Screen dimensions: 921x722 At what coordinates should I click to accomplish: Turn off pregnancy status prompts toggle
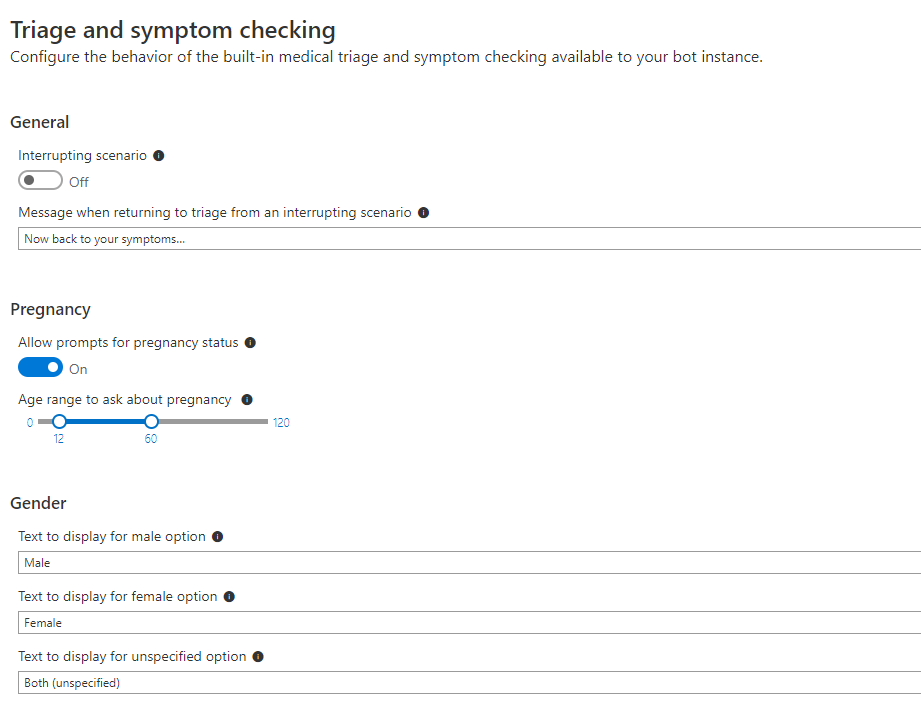pyautogui.click(x=41, y=368)
